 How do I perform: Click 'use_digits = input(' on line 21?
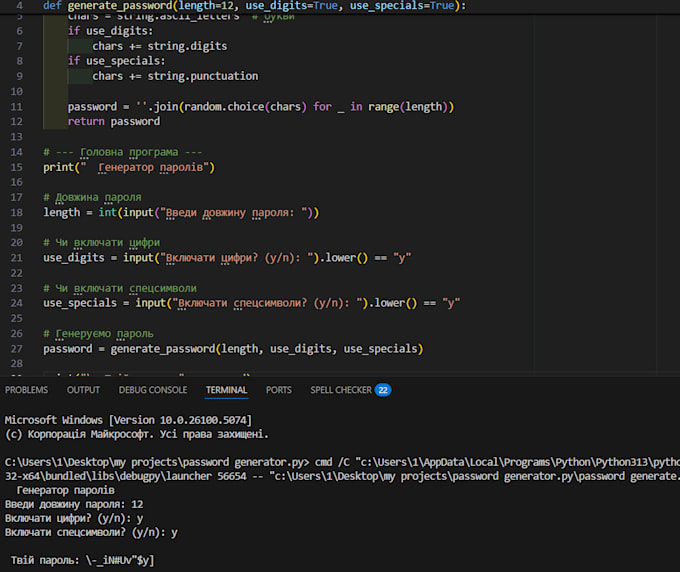(101, 258)
